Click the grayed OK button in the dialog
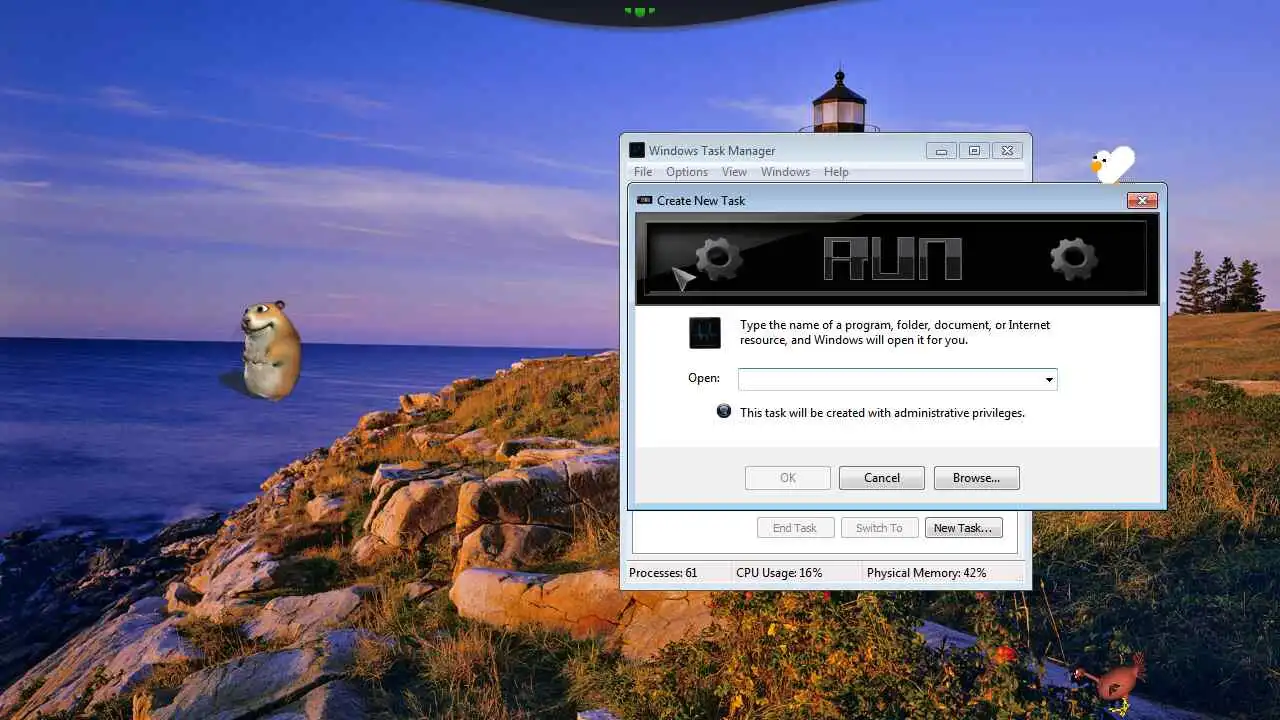The height and width of the screenshot is (720, 1280). click(788, 478)
